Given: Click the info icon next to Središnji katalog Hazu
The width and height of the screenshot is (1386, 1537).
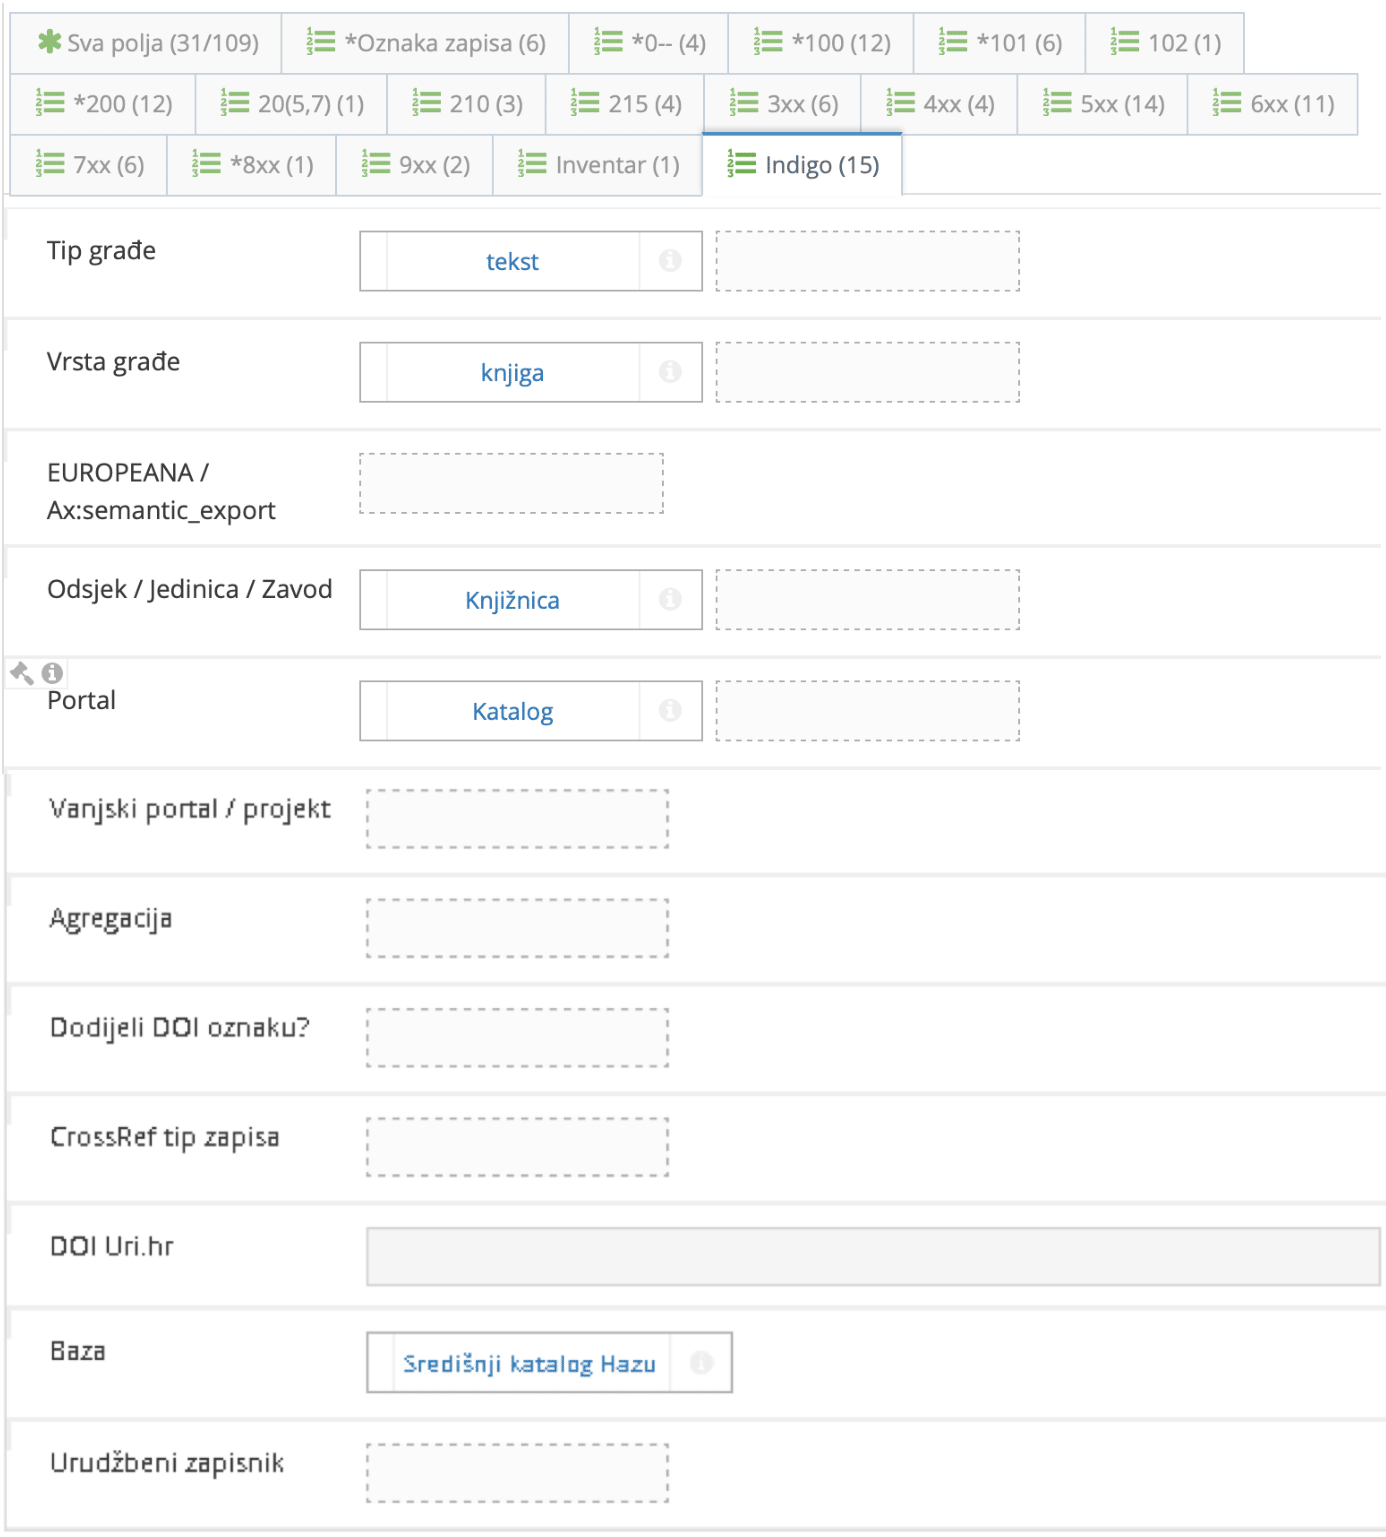Looking at the screenshot, I should [700, 1362].
